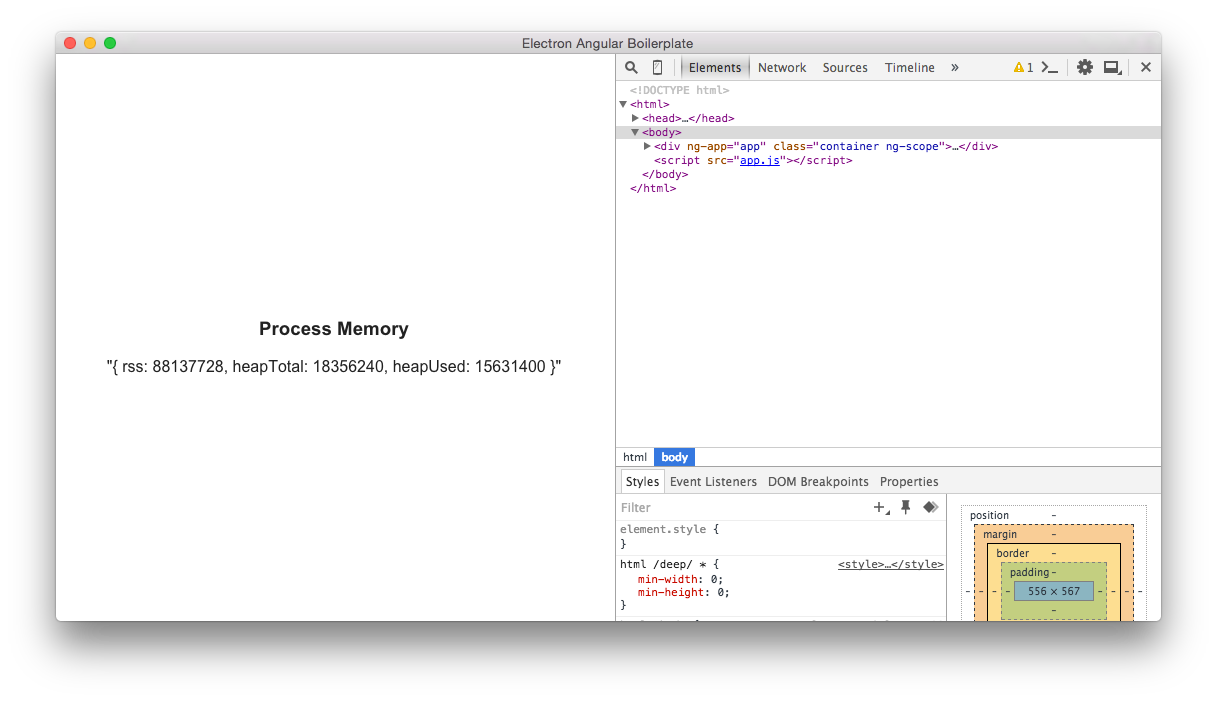Select the script element row
The height and width of the screenshot is (701, 1217).
[x=888, y=160]
